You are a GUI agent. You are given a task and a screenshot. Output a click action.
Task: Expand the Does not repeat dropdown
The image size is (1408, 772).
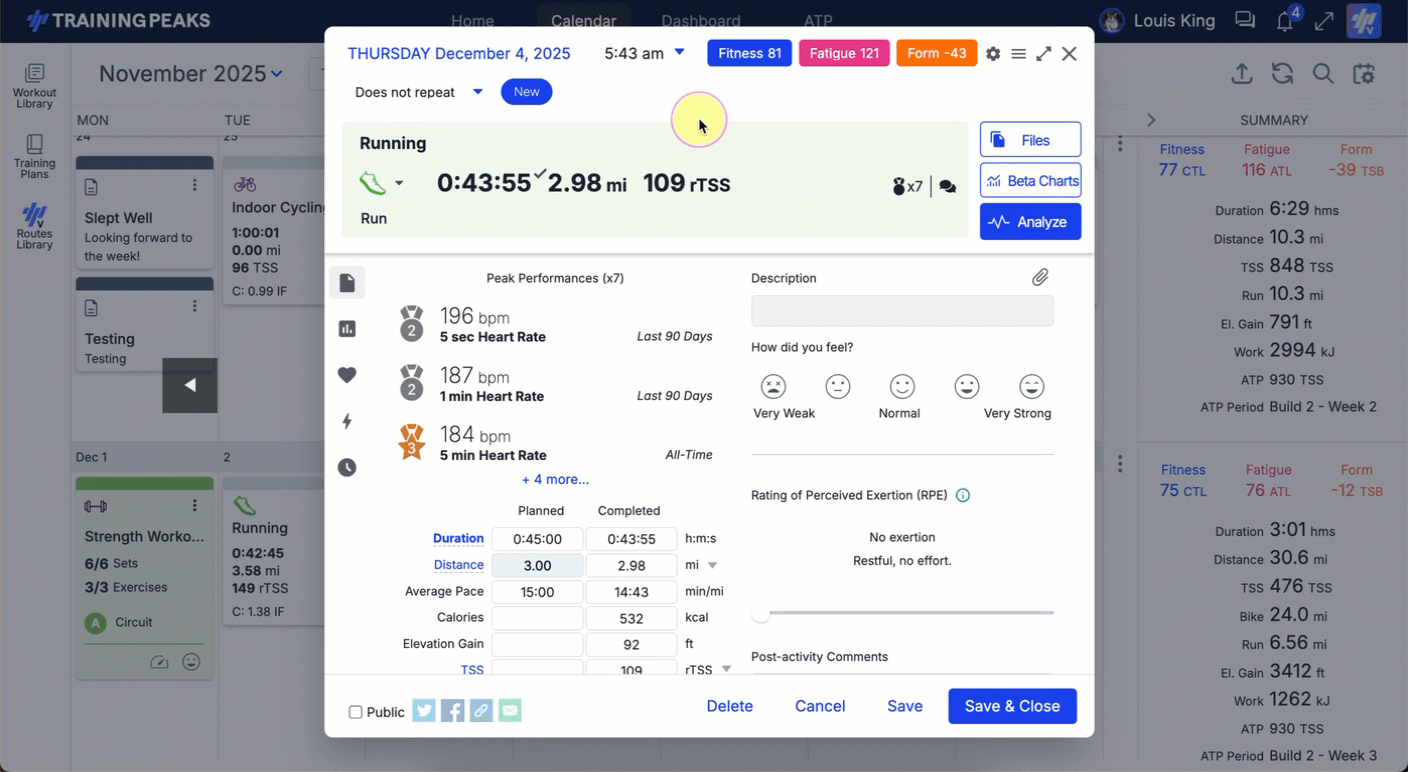[x=478, y=92]
